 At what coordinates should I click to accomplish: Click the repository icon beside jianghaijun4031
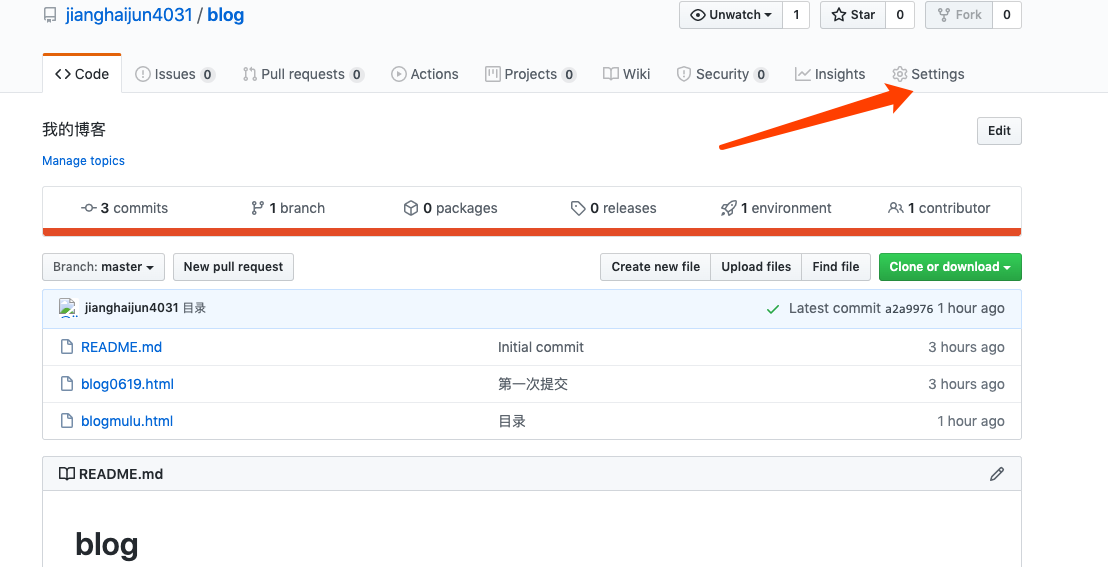[49, 15]
